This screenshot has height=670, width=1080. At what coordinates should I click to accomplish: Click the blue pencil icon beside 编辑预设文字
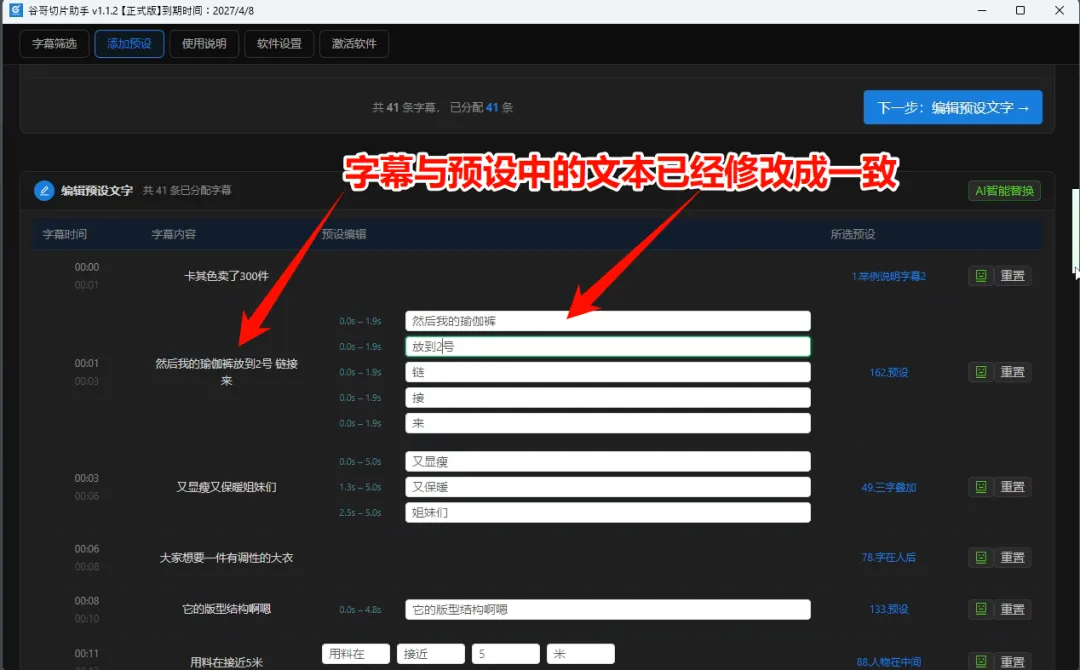tap(44, 191)
